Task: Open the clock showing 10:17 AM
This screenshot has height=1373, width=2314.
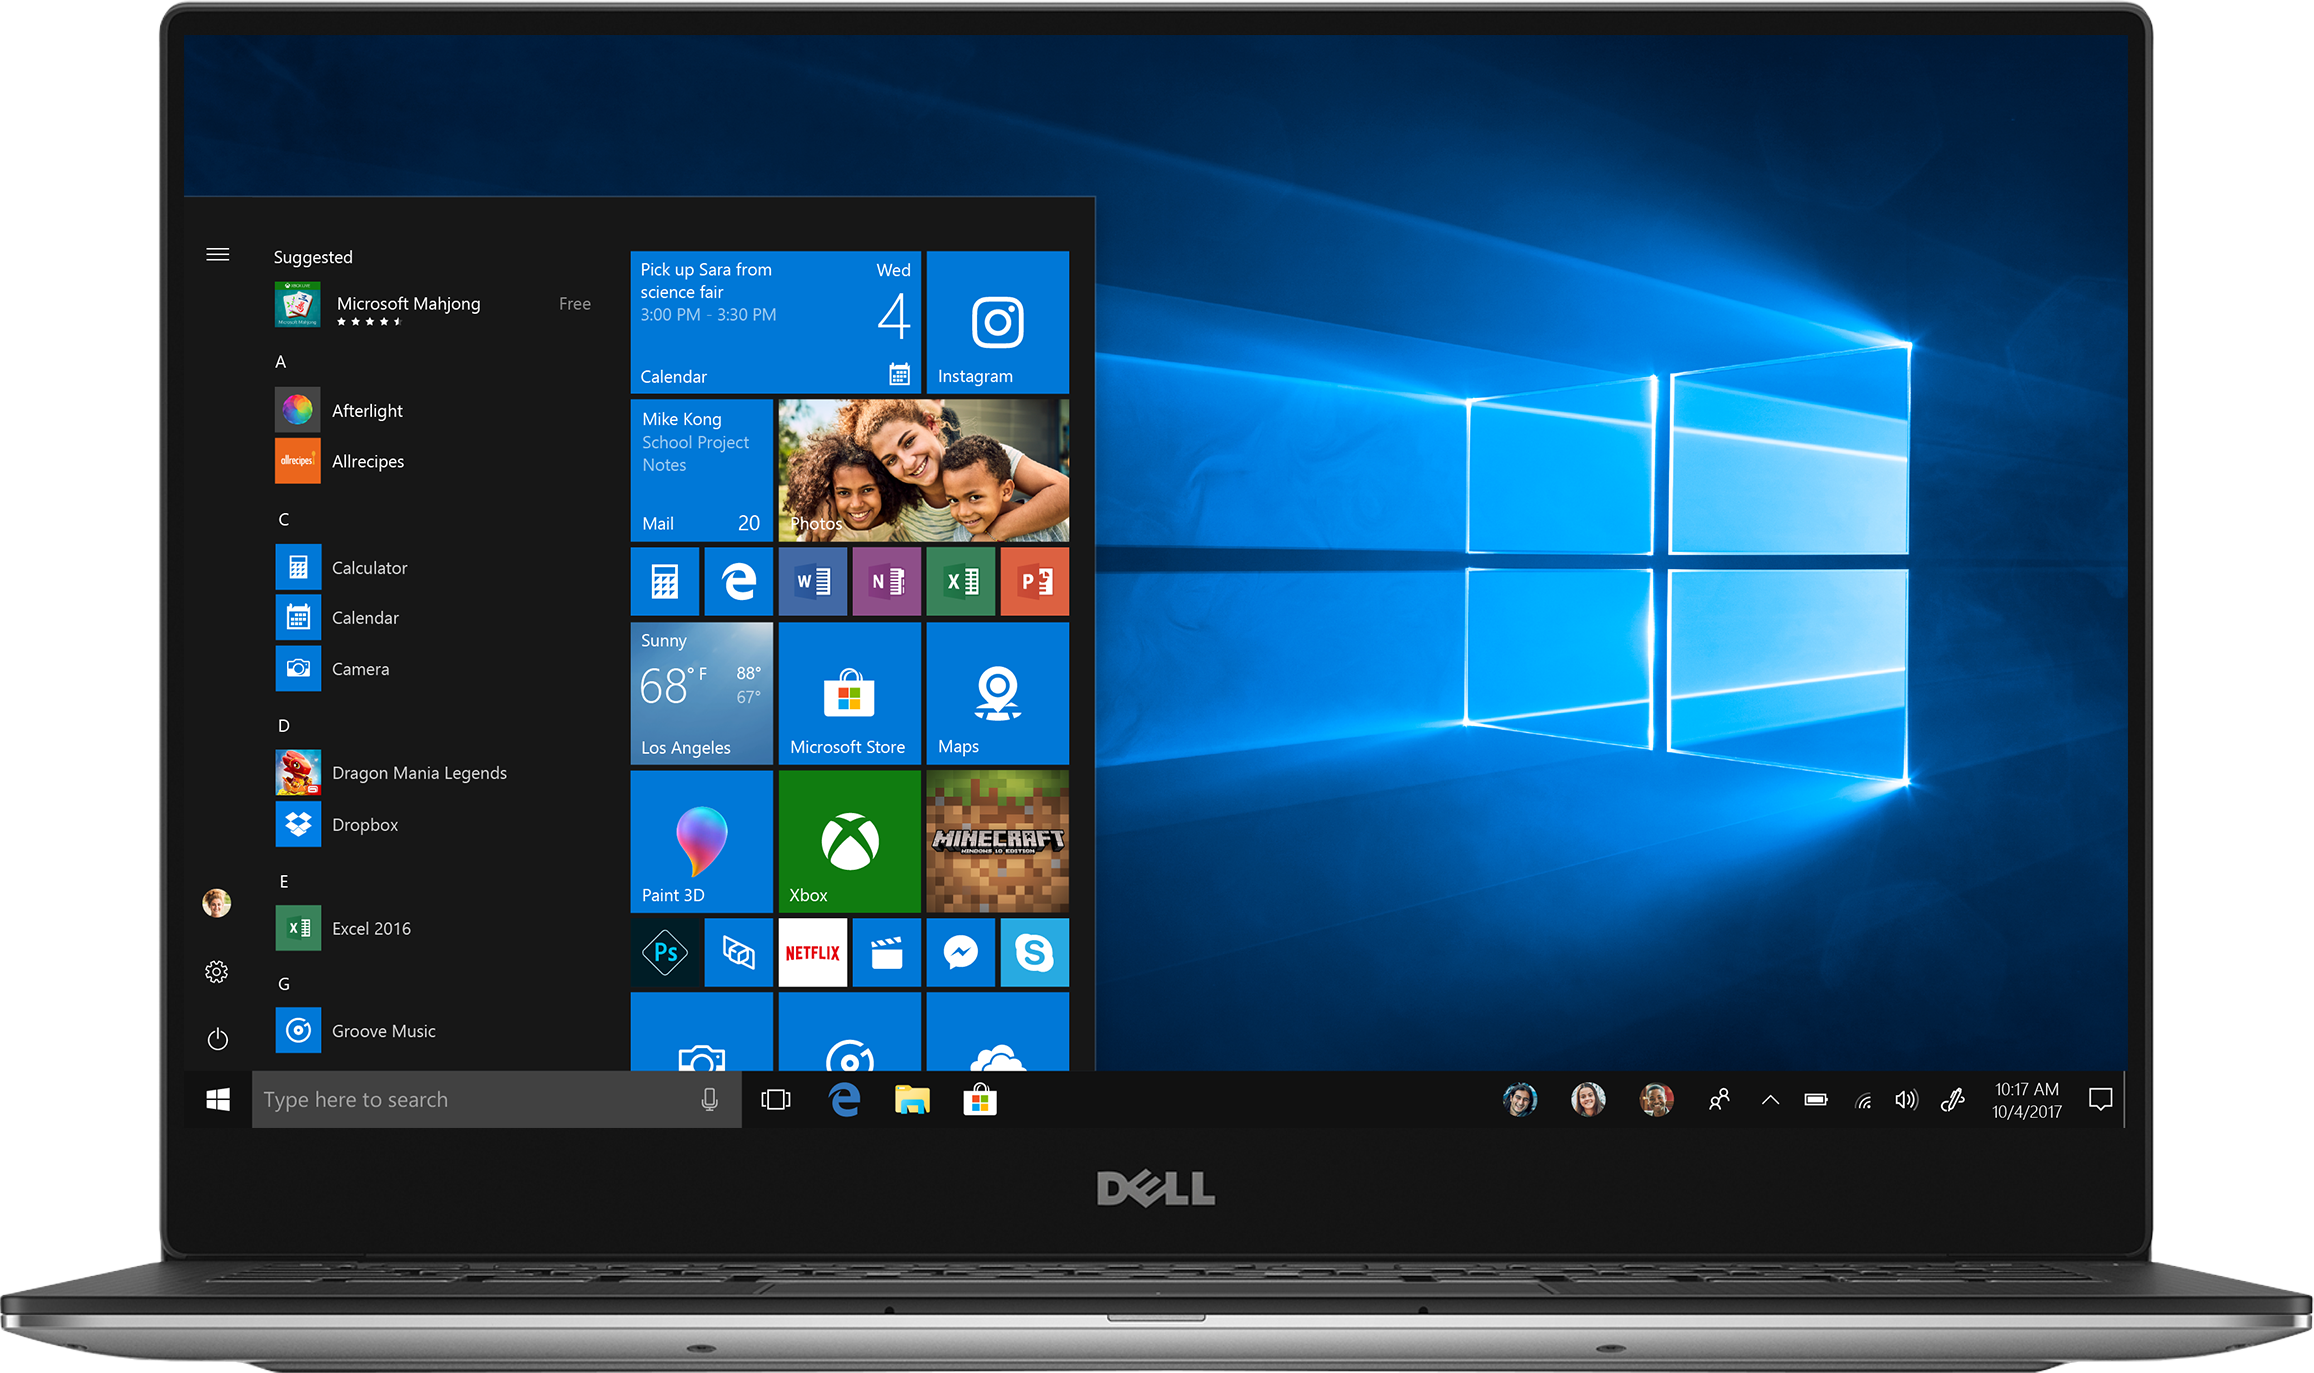Action: click(2027, 1100)
